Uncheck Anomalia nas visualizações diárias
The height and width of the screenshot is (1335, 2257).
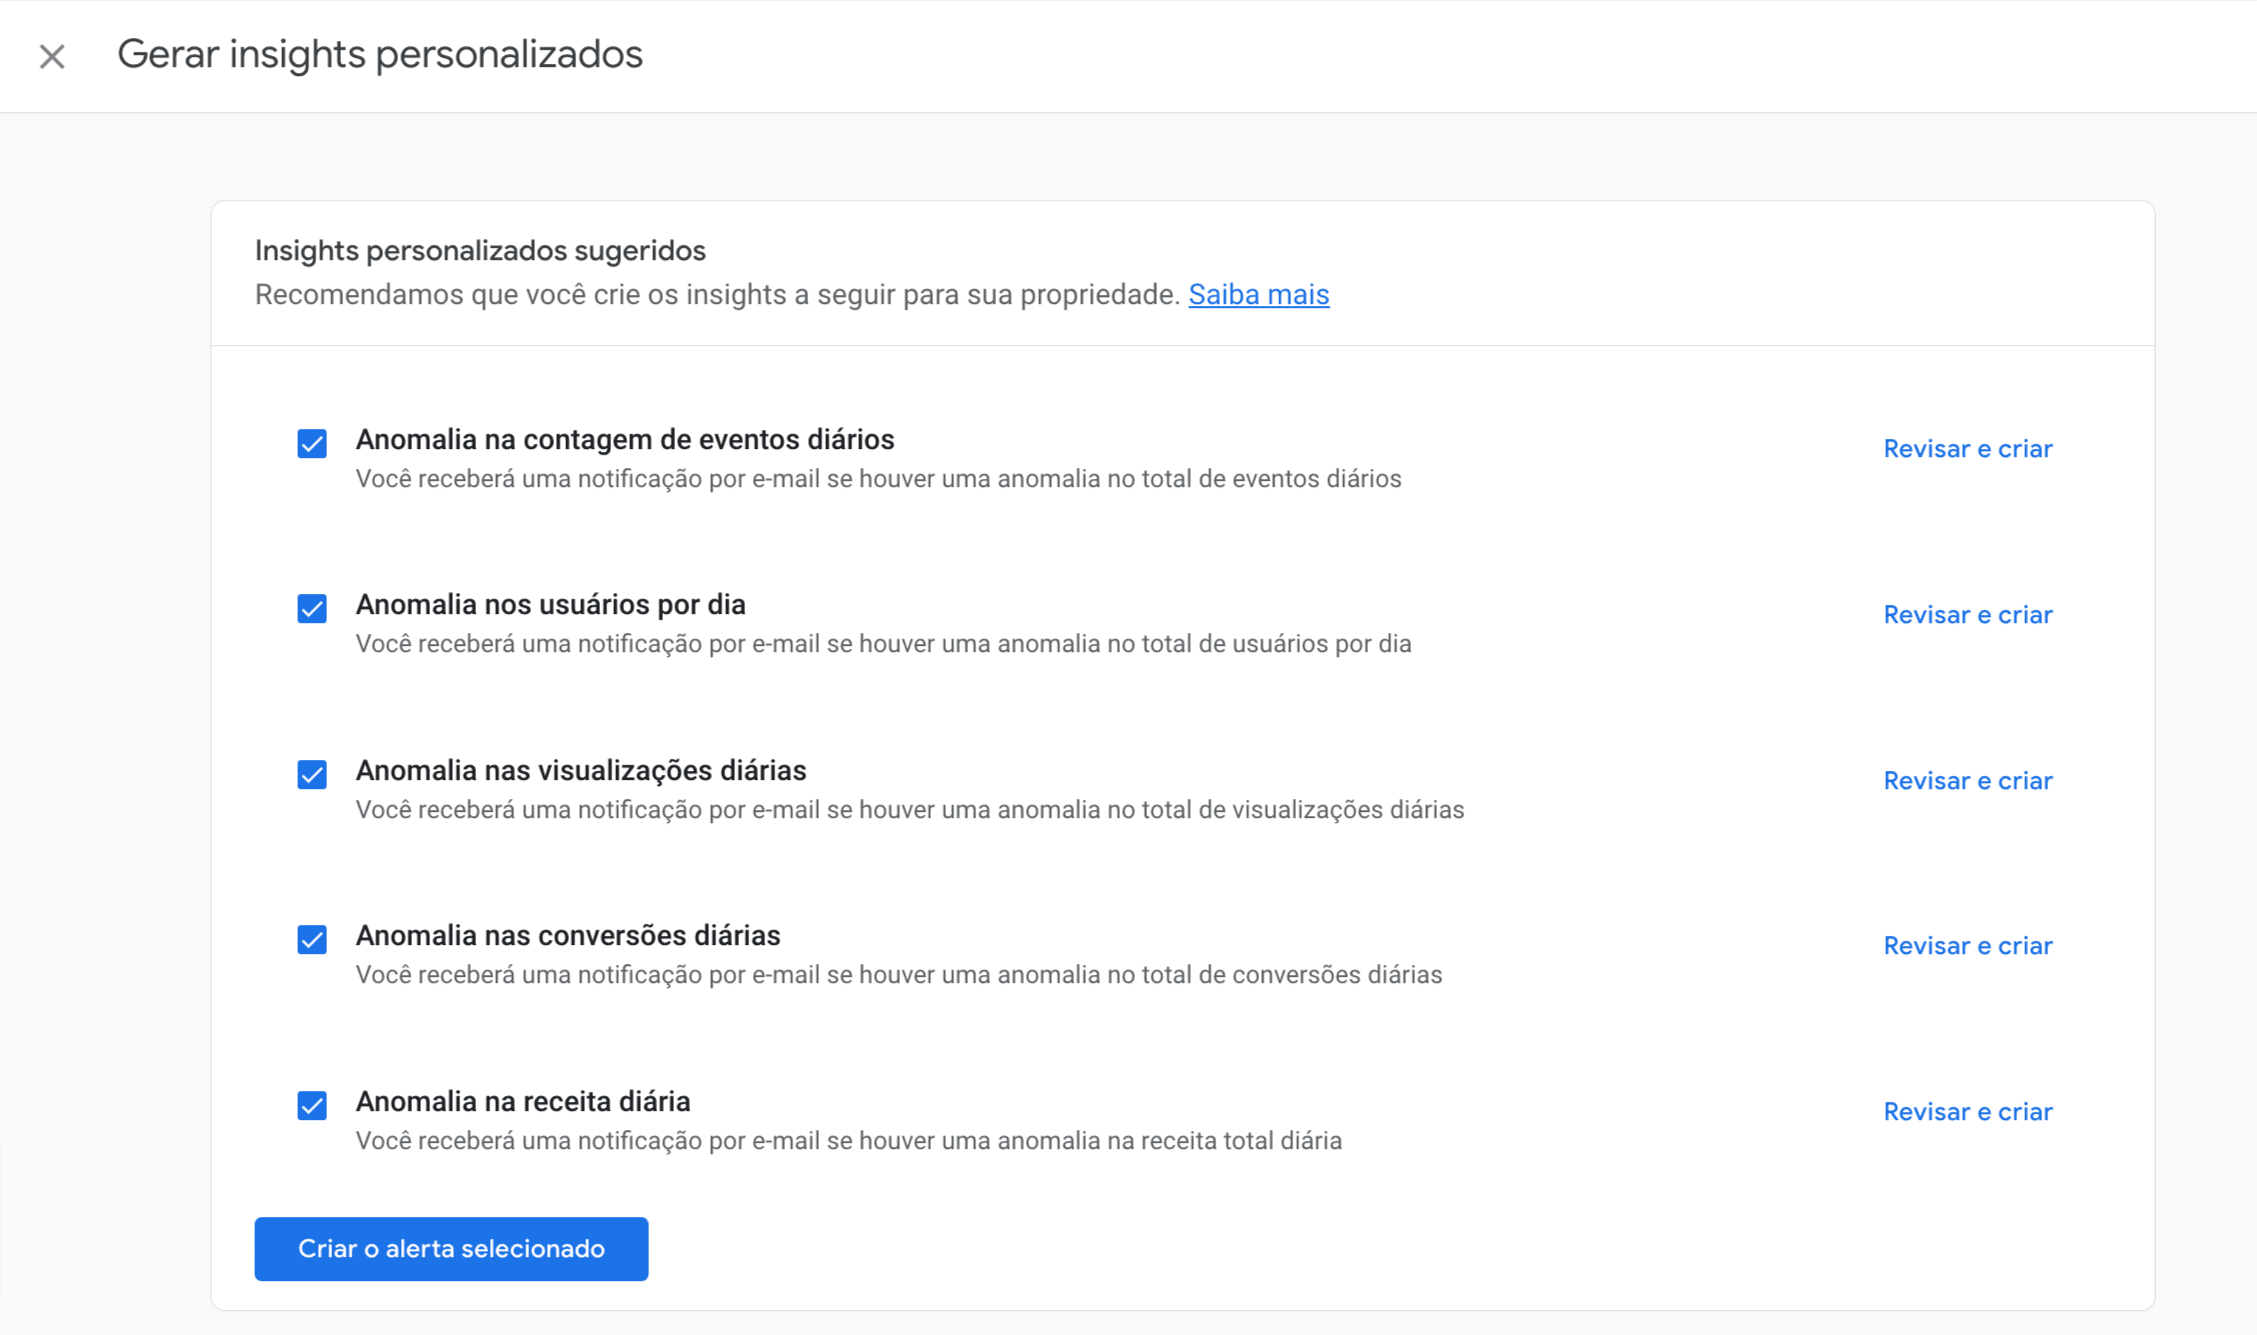pos(311,775)
